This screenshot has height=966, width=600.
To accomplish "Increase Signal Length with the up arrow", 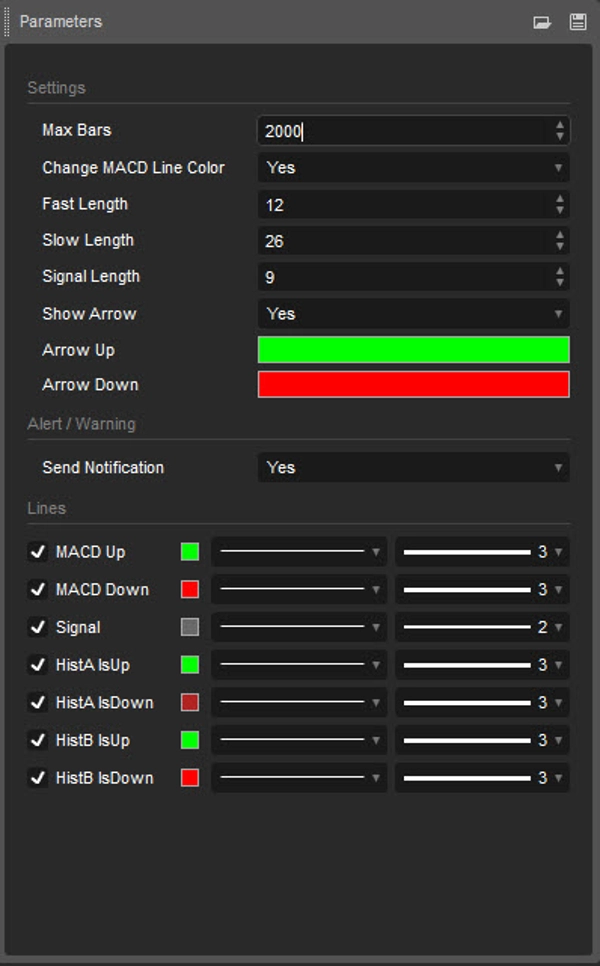I will [x=560, y=271].
